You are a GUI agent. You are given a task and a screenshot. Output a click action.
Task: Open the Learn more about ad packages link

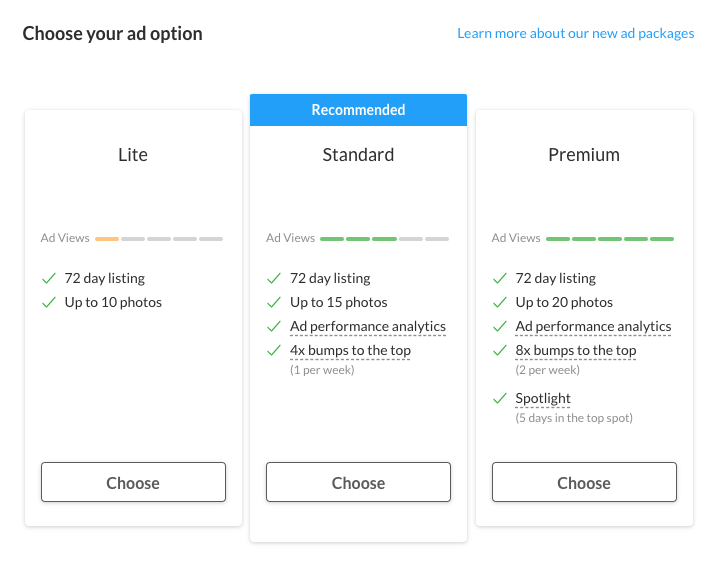click(575, 33)
